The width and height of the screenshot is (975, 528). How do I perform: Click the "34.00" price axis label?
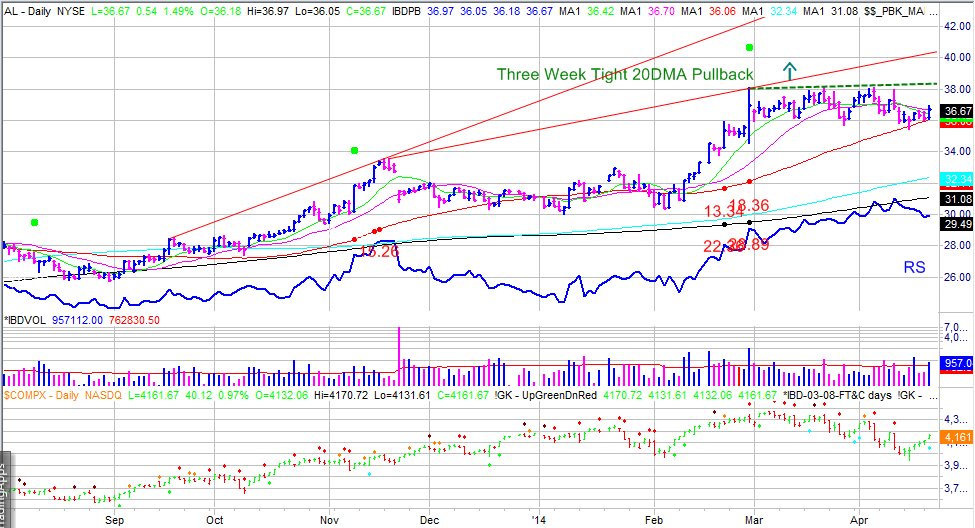point(957,151)
